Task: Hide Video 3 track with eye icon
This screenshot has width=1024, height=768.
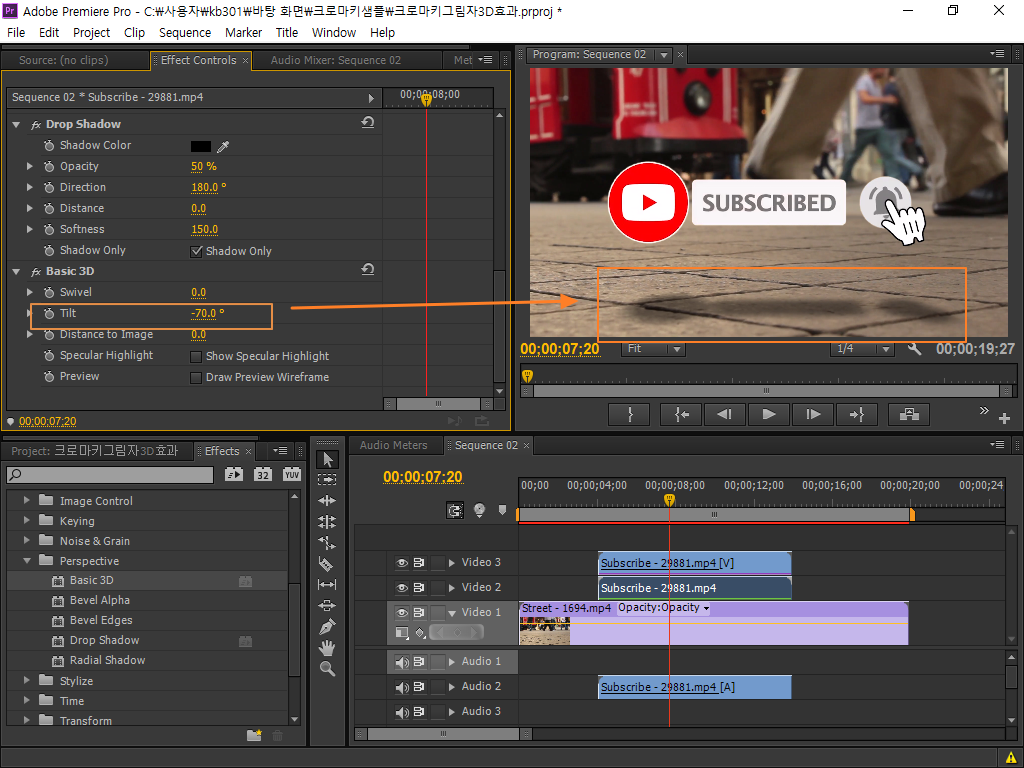Action: (402, 562)
